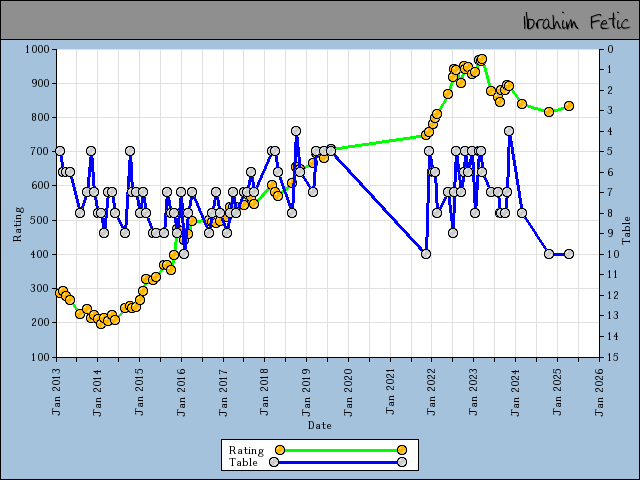640x480 pixels.
Task: Click the Table legend label
Action: [243, 462]
